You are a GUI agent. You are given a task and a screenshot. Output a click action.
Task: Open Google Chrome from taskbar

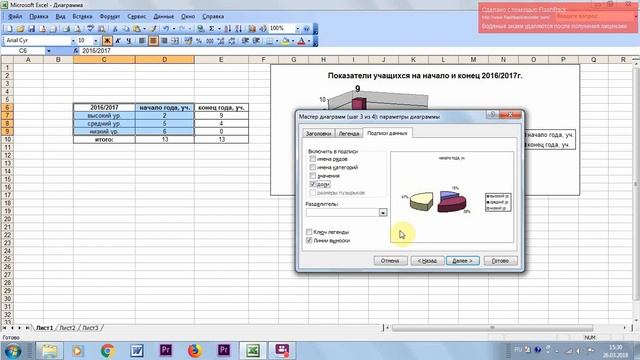(x=108, y=351)
